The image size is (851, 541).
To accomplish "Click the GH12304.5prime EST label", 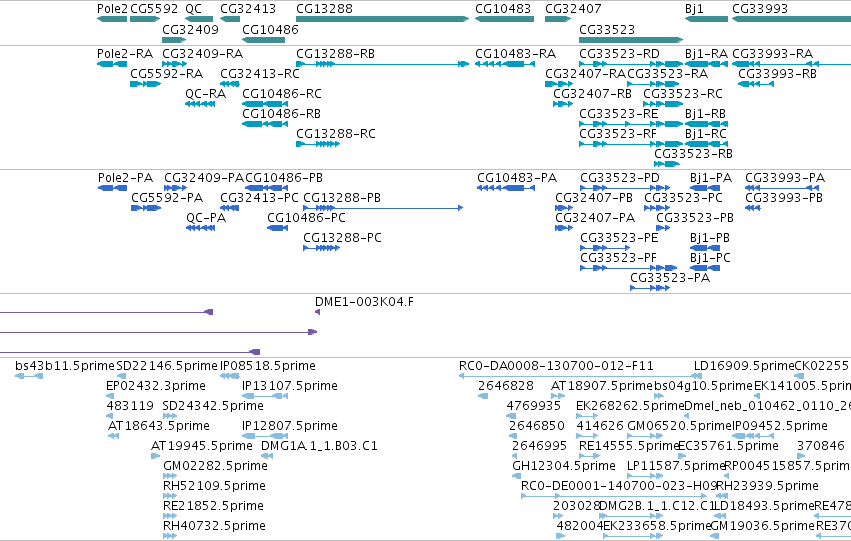I will 564,467.
